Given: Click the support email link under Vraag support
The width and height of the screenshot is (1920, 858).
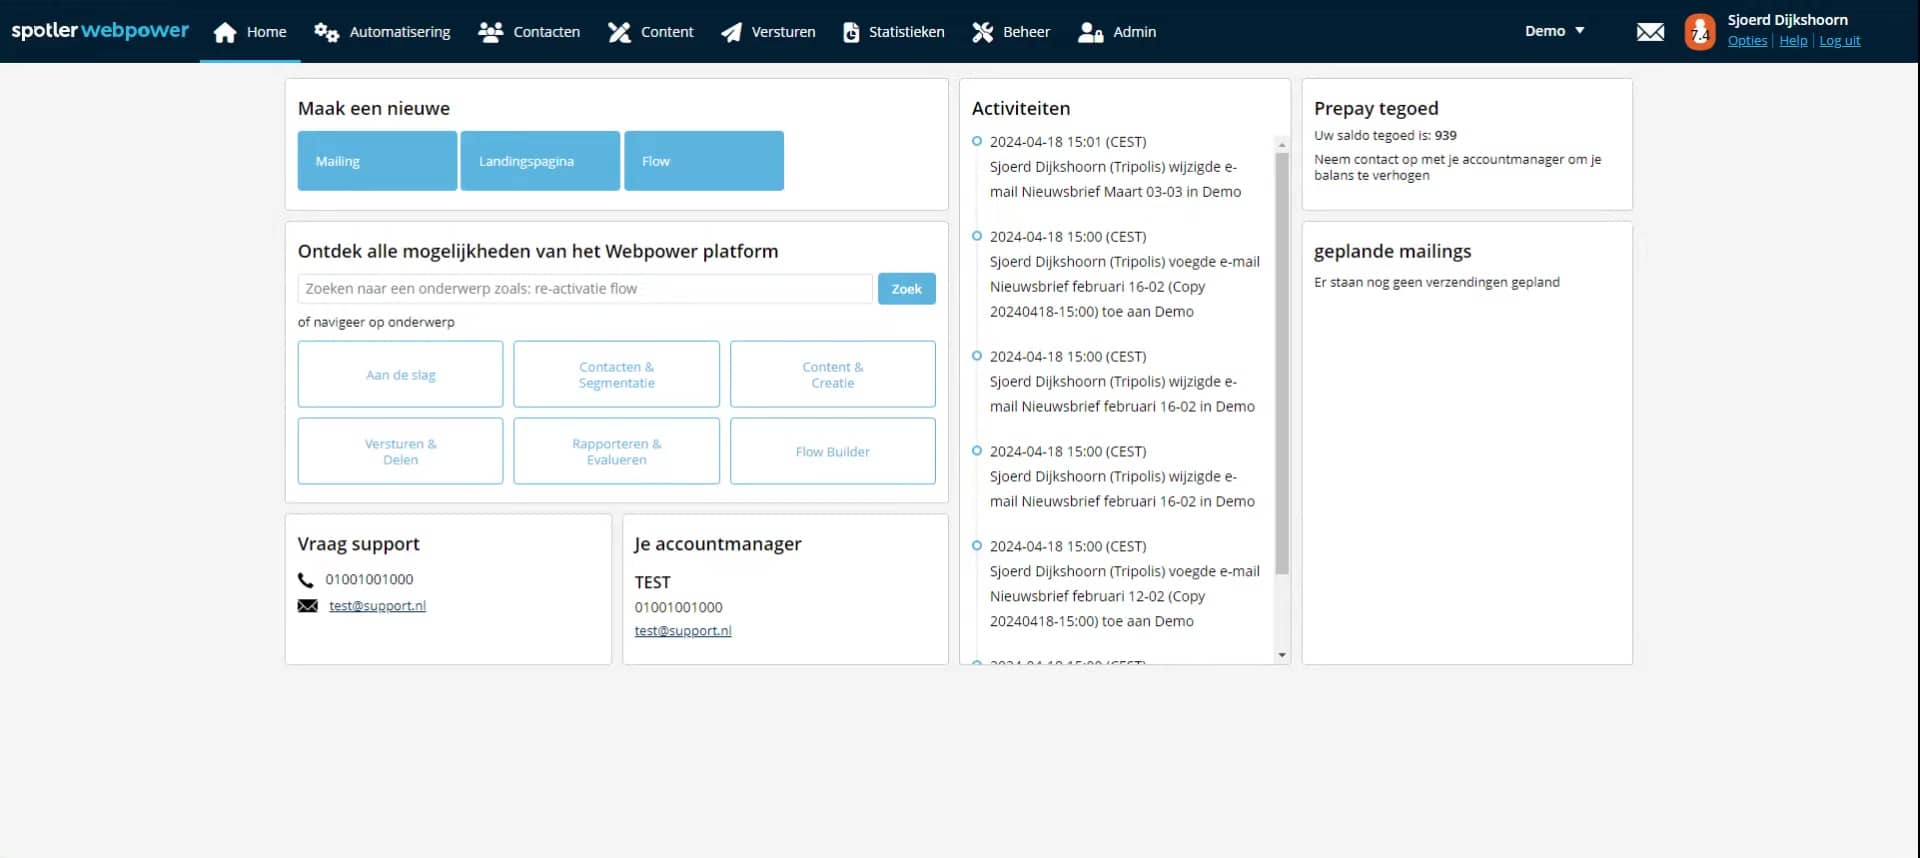Looking at the screenshot, I should [x=377, y=606].
